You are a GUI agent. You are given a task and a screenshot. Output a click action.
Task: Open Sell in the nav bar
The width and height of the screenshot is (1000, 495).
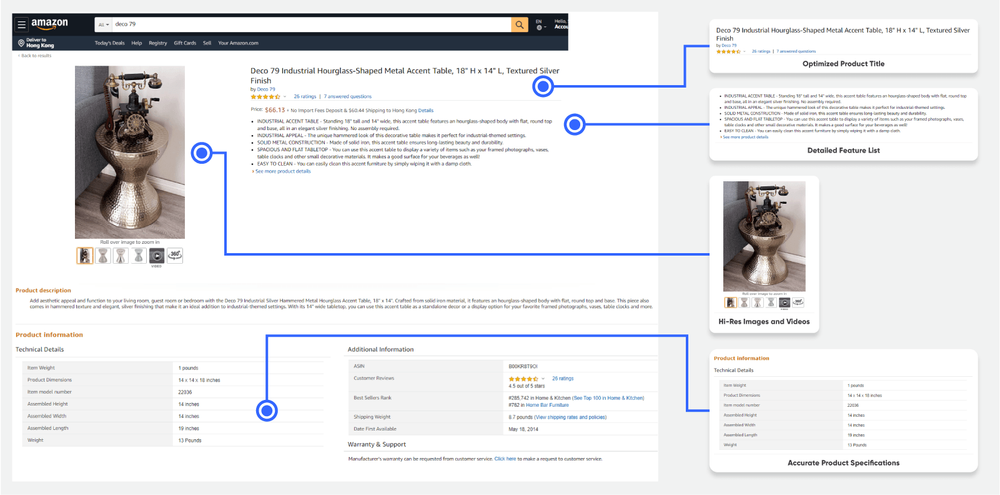(207, 43)
